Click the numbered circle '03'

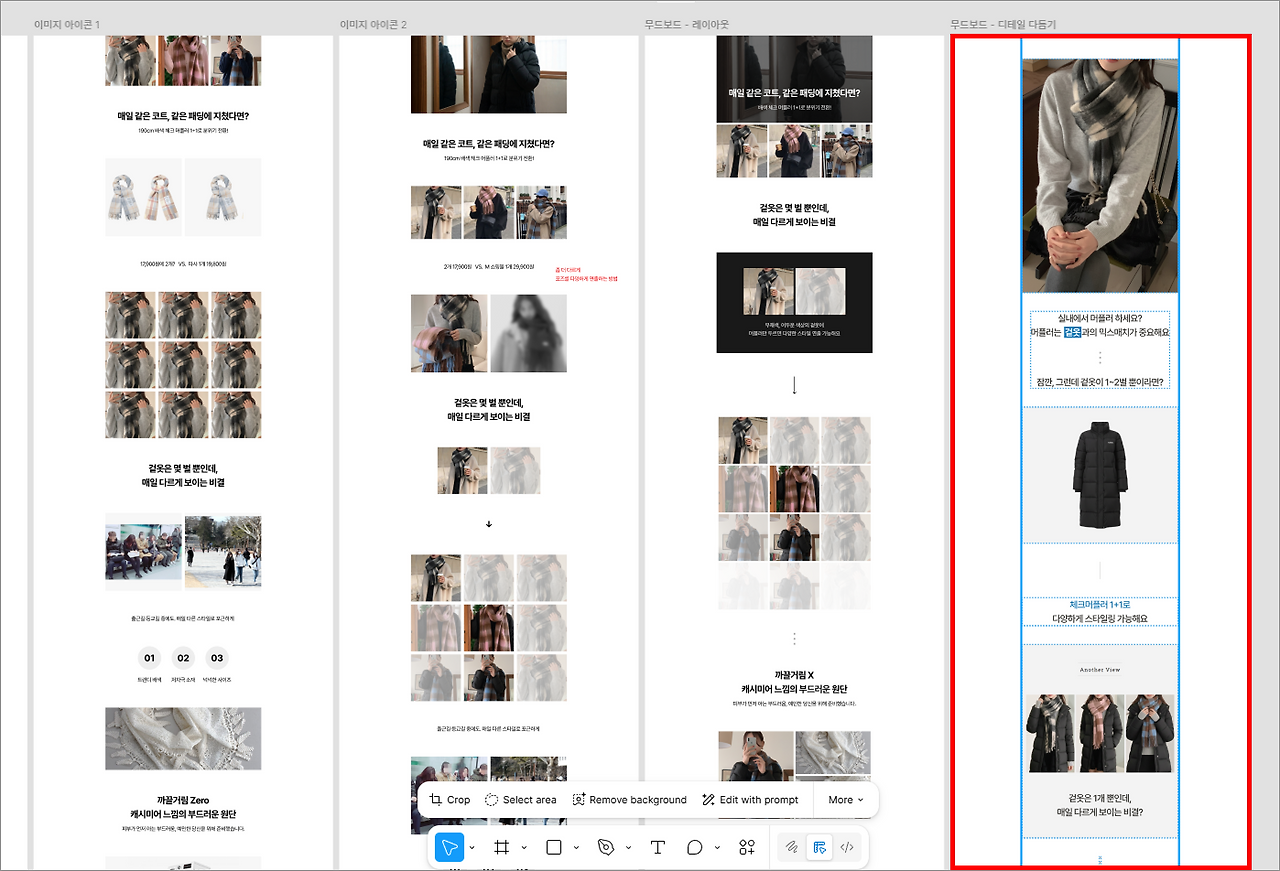217,658
